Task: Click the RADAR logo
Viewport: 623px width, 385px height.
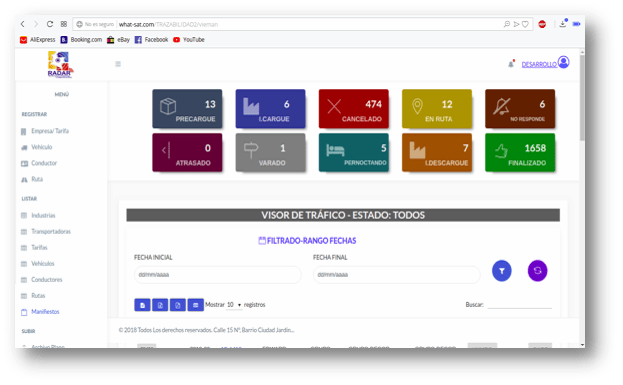Action: (x=60, y=64)
